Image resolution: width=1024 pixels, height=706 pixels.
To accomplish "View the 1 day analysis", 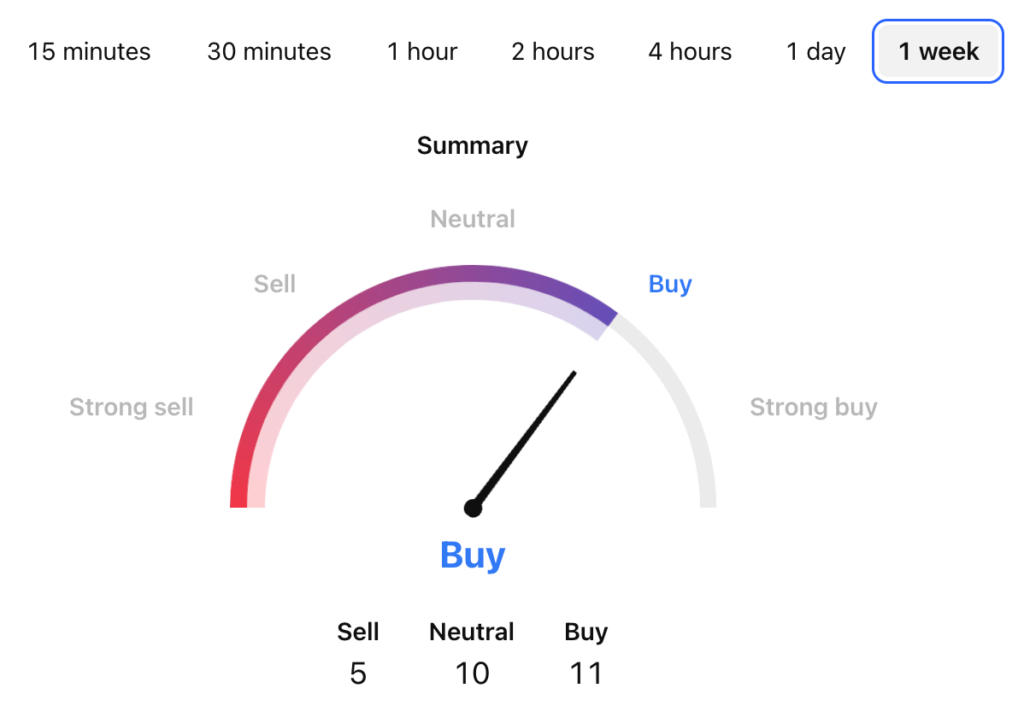I will click(815, 51).
